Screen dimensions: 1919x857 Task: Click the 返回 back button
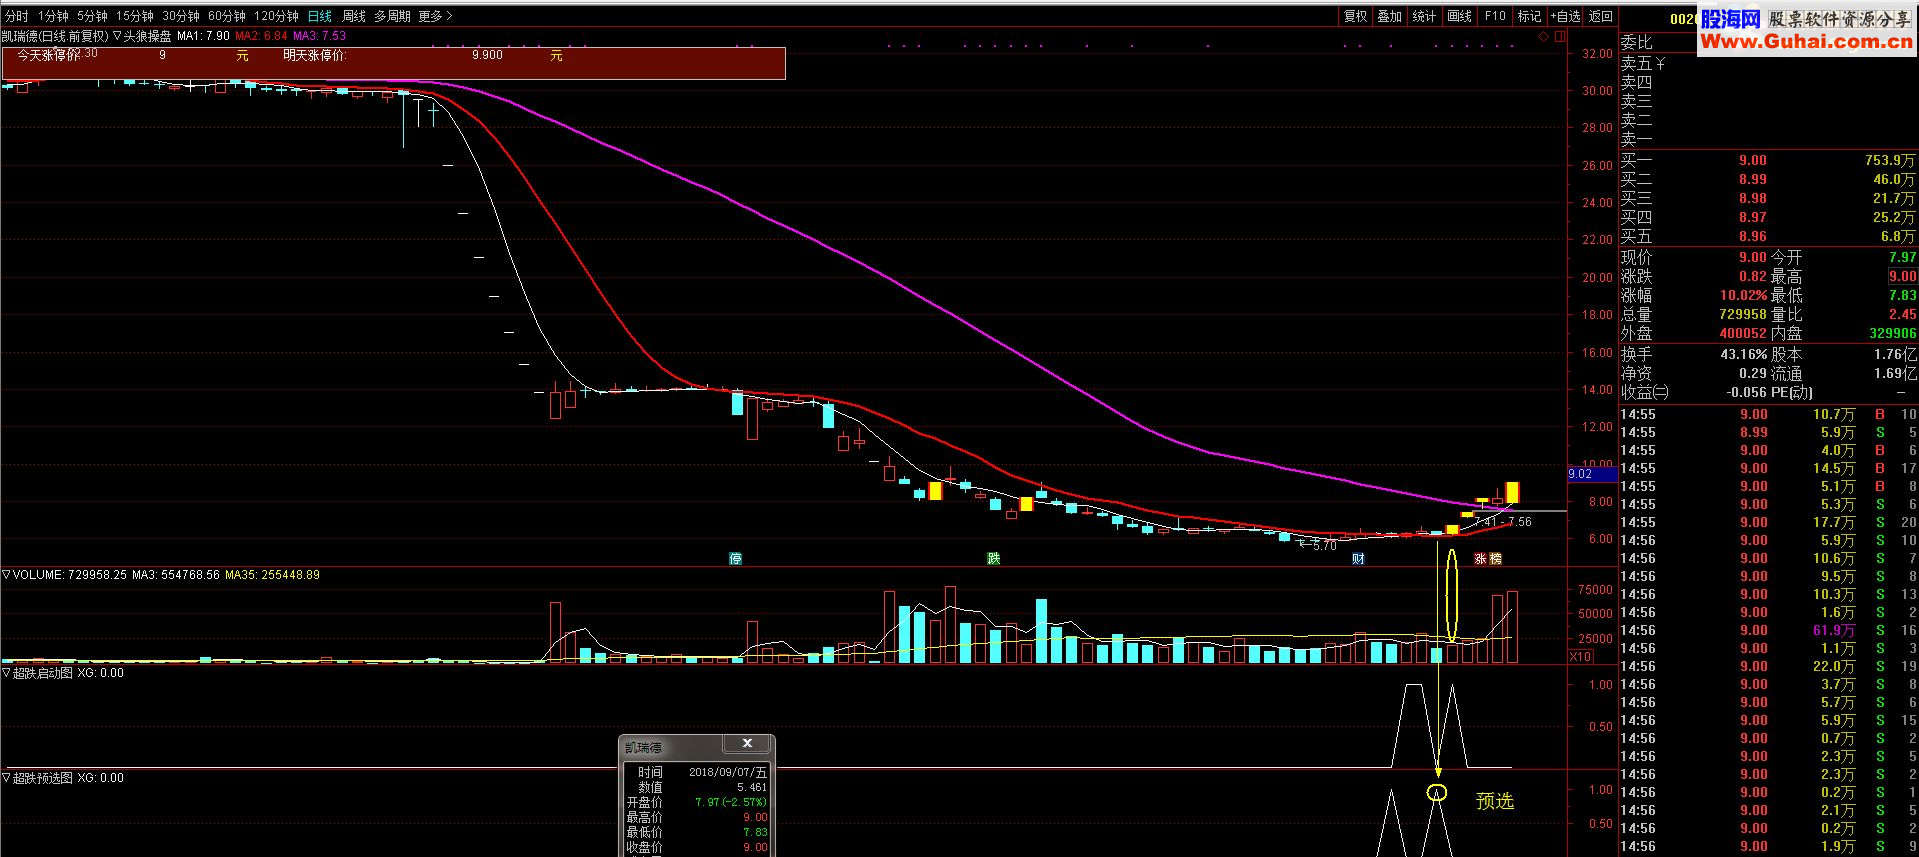[1601, 16]
